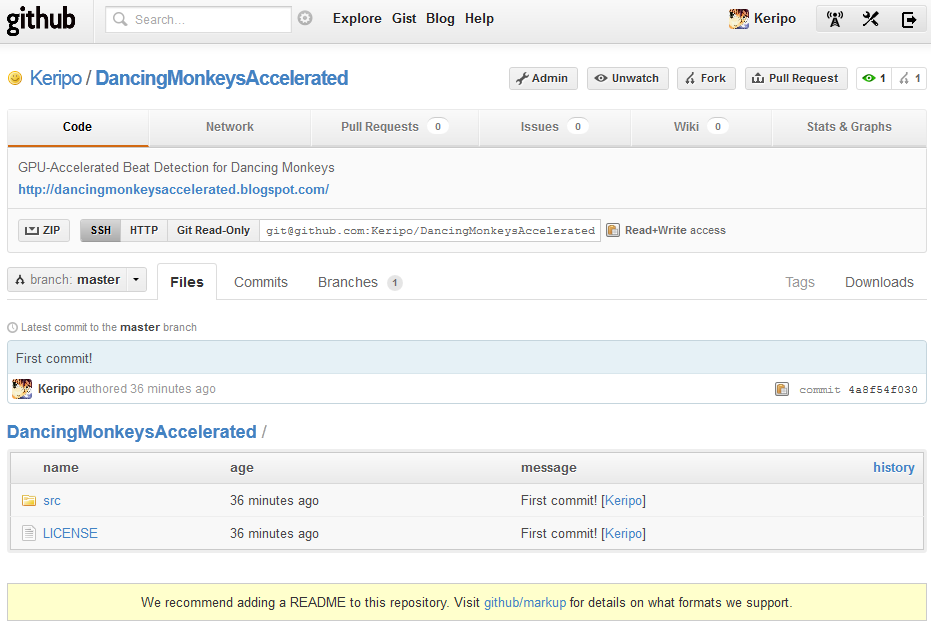
Task: Click the src folder icon
Action: 28,501
